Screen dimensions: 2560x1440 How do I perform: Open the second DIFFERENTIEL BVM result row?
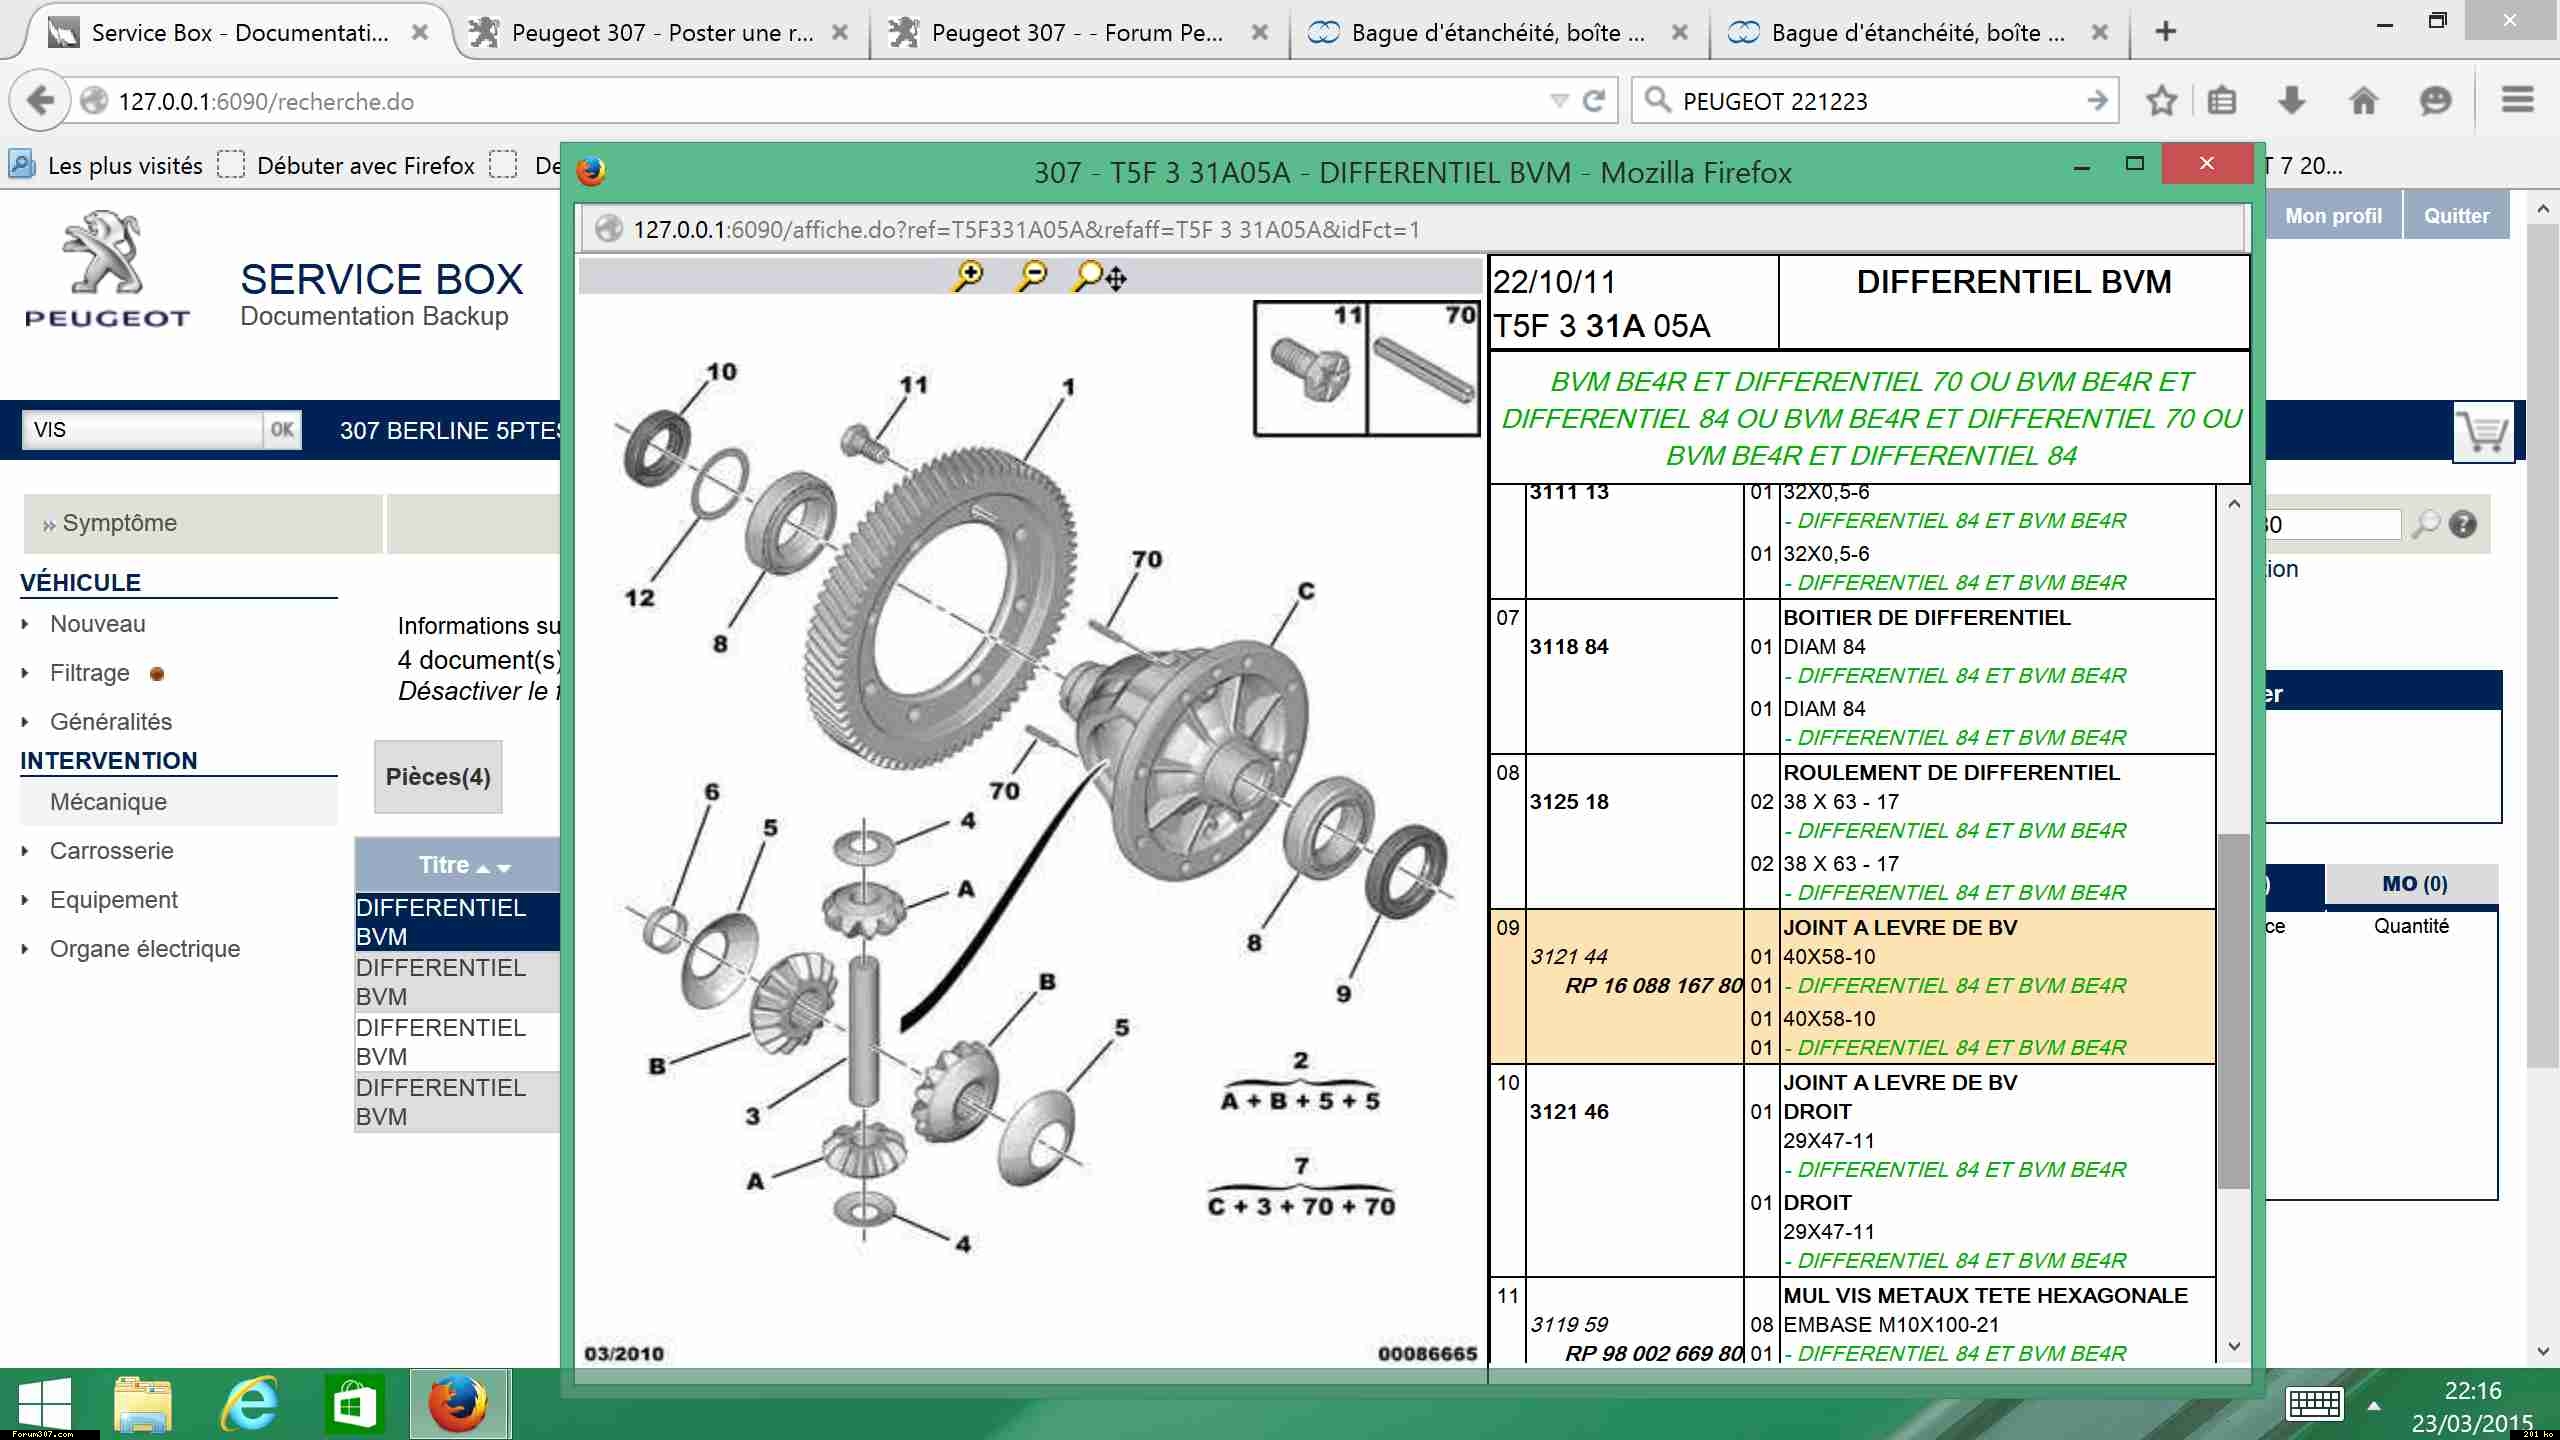458,982
